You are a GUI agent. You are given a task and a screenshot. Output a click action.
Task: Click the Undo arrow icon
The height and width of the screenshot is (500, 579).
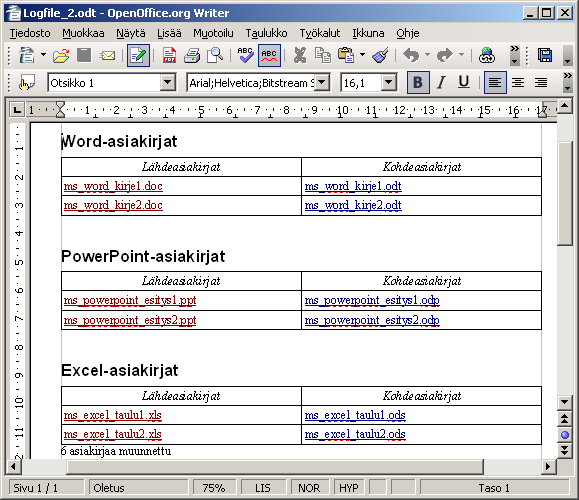(x=411, y=55)
